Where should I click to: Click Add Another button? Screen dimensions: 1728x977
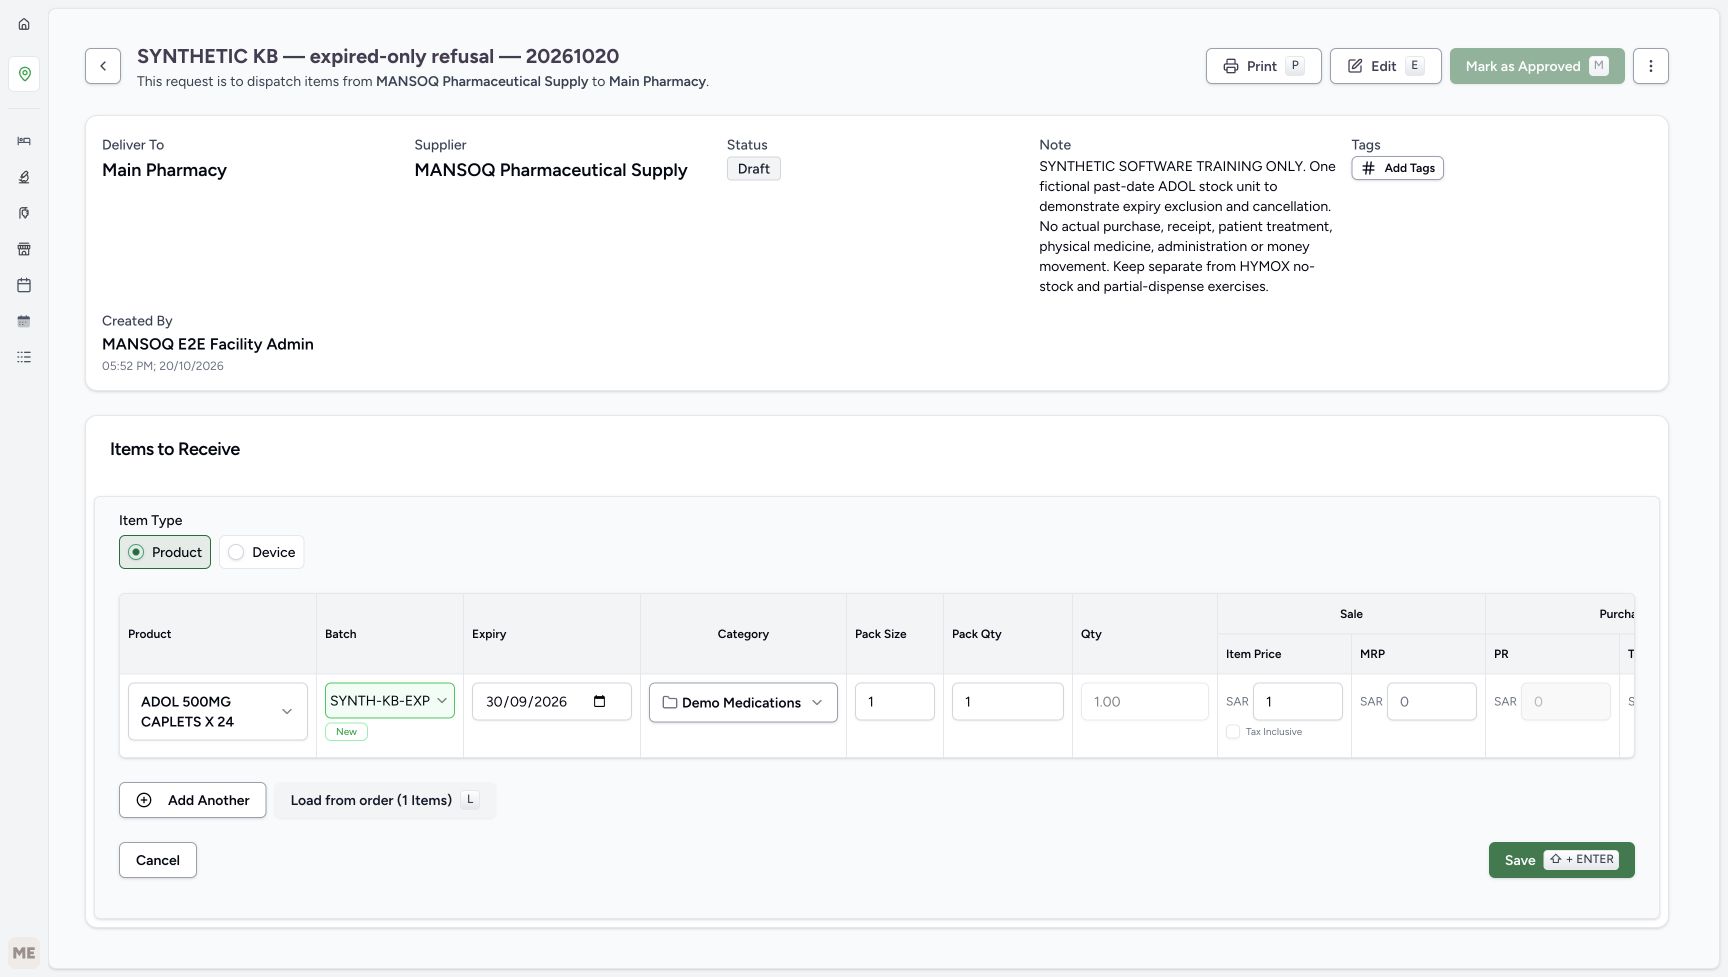coord(193,800)
